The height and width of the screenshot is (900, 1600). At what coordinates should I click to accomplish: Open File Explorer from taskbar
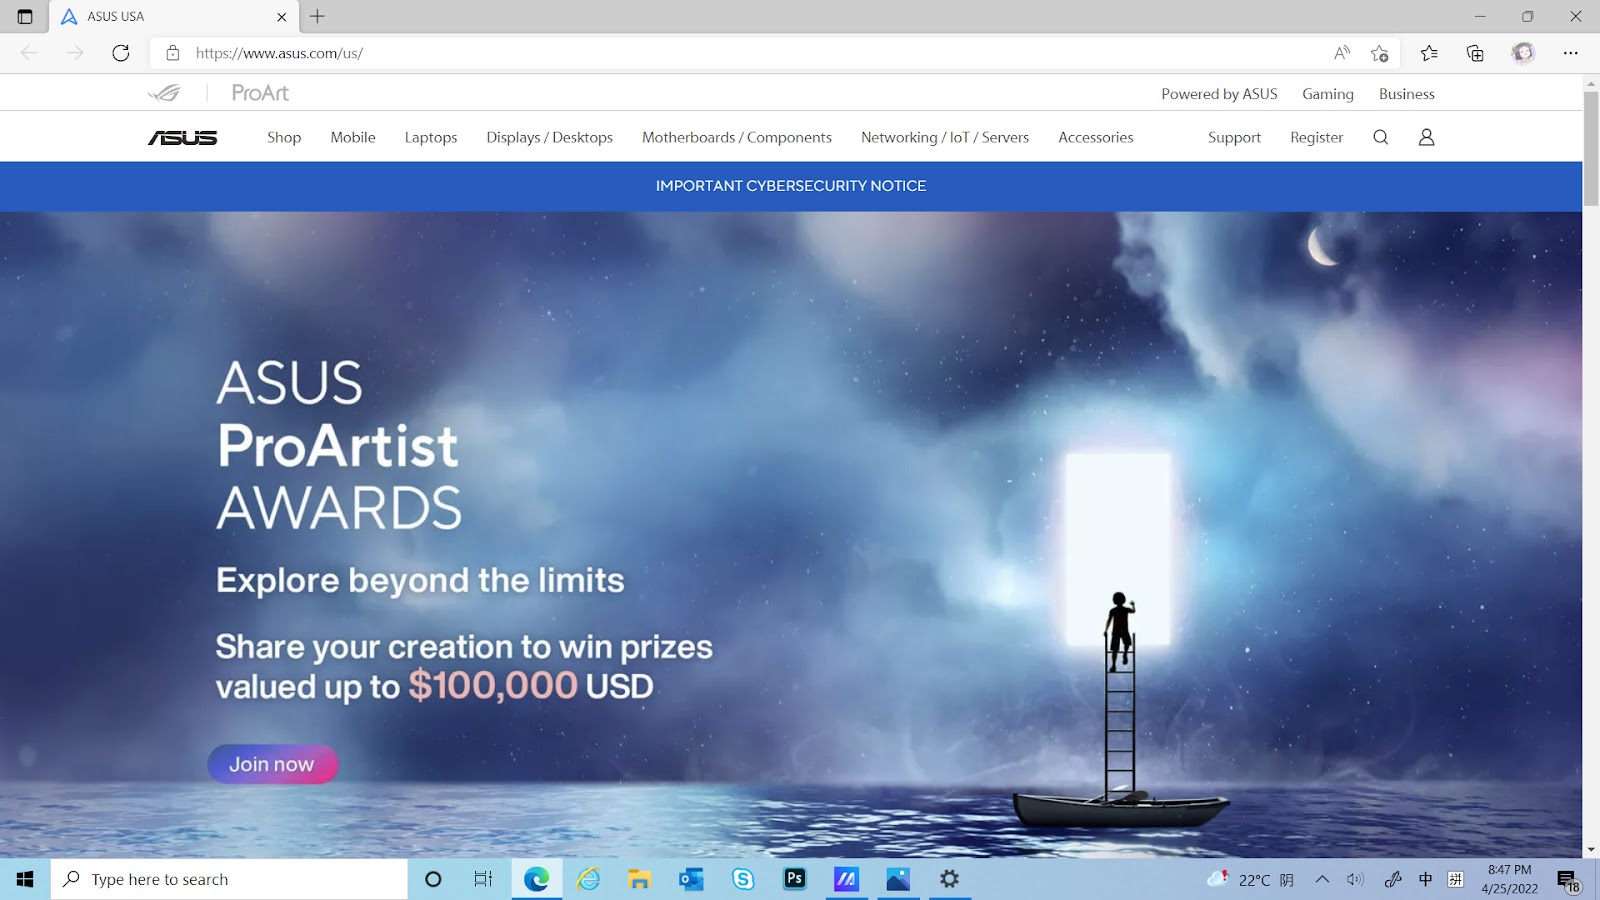(640, 879)
